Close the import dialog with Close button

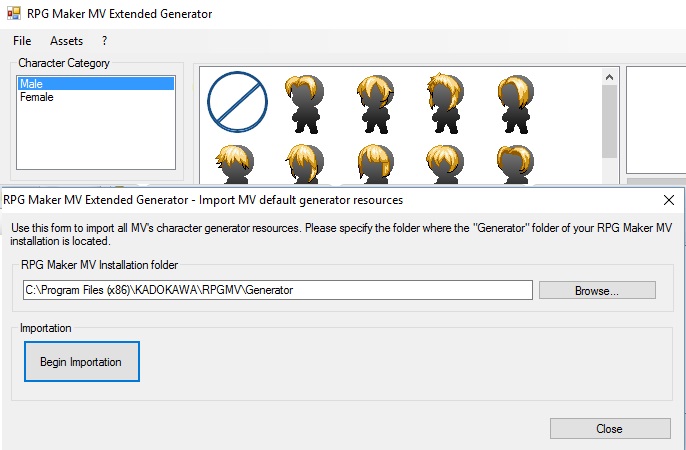[x=610, y=429]
